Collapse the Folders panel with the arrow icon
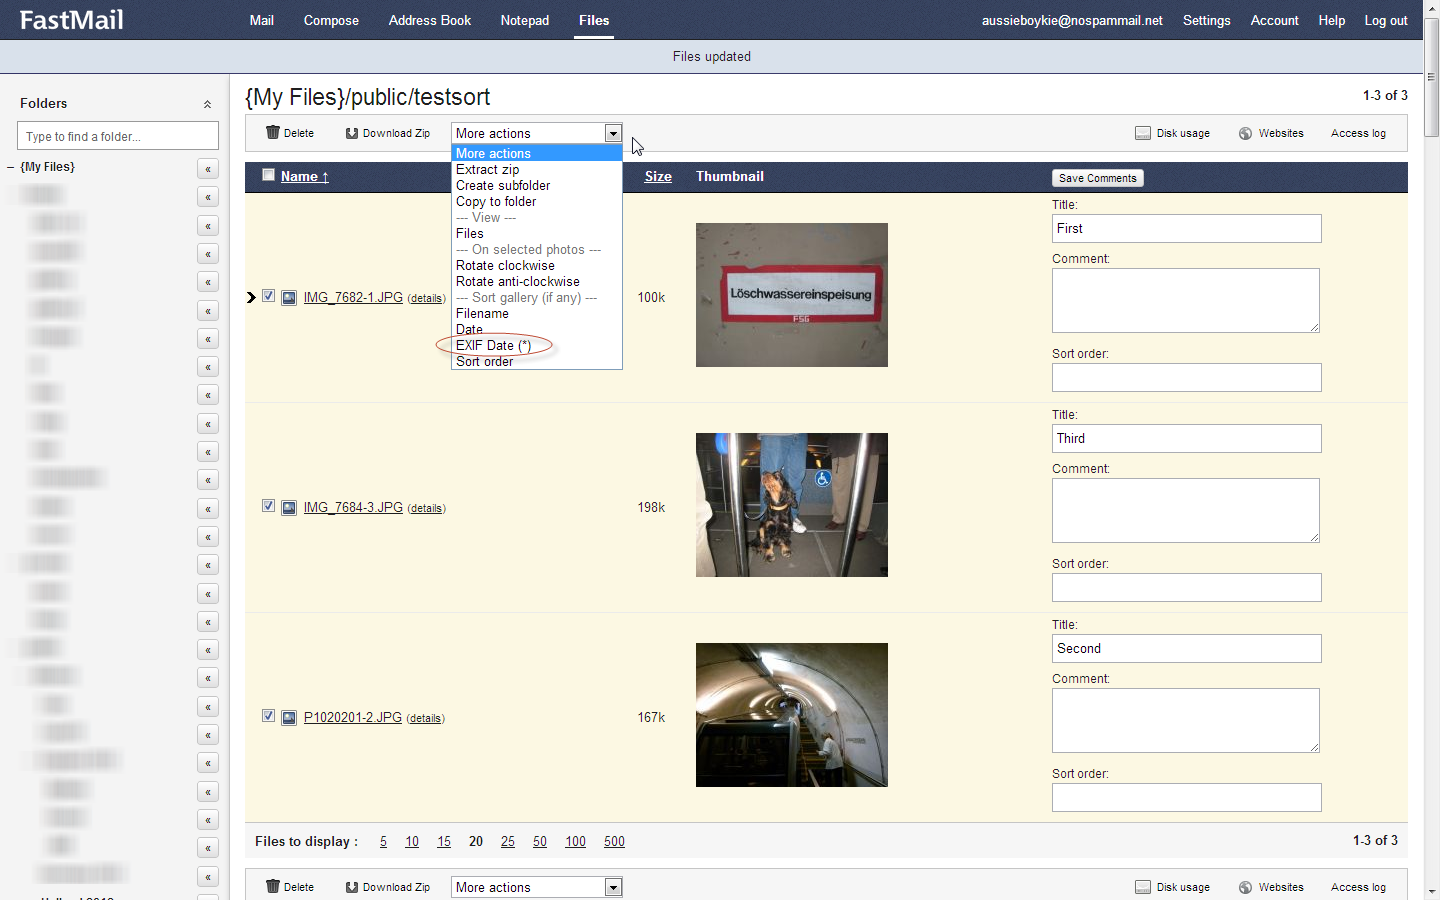This screenshot has width=1440, height=900. [207, 104]
